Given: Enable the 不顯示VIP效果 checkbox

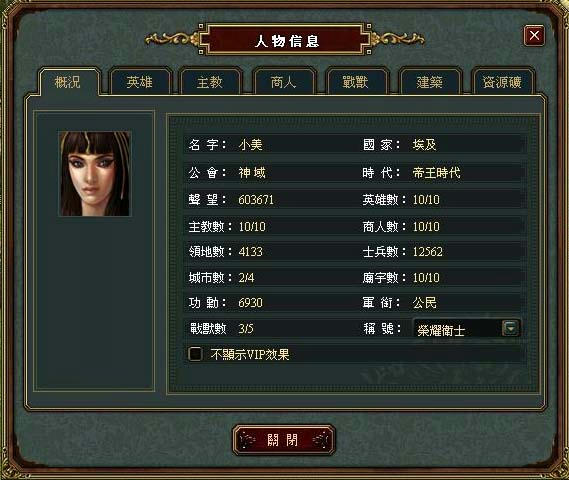Looking at the screenshot, I should (195, 354).
